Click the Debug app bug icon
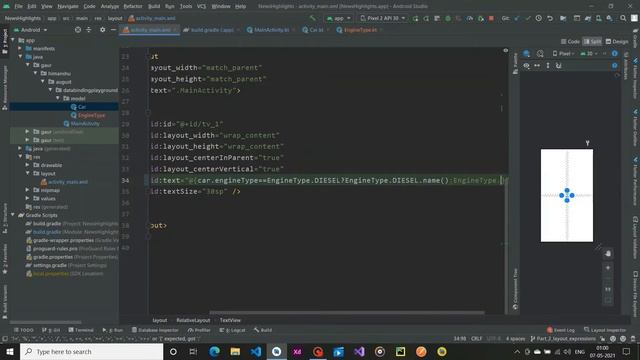The height and width of the screenshot is (360, 640). 448,18
